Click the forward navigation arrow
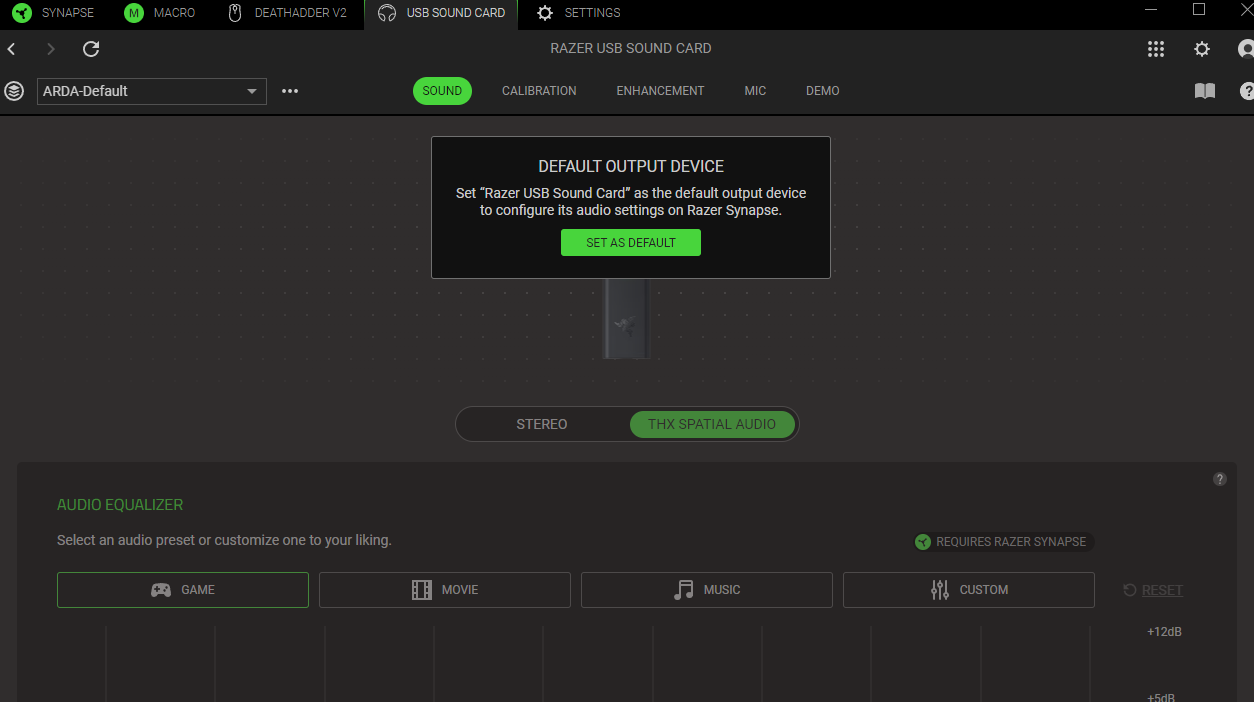The width and height of the screenshot is (1254, 702). pos(51,49)
